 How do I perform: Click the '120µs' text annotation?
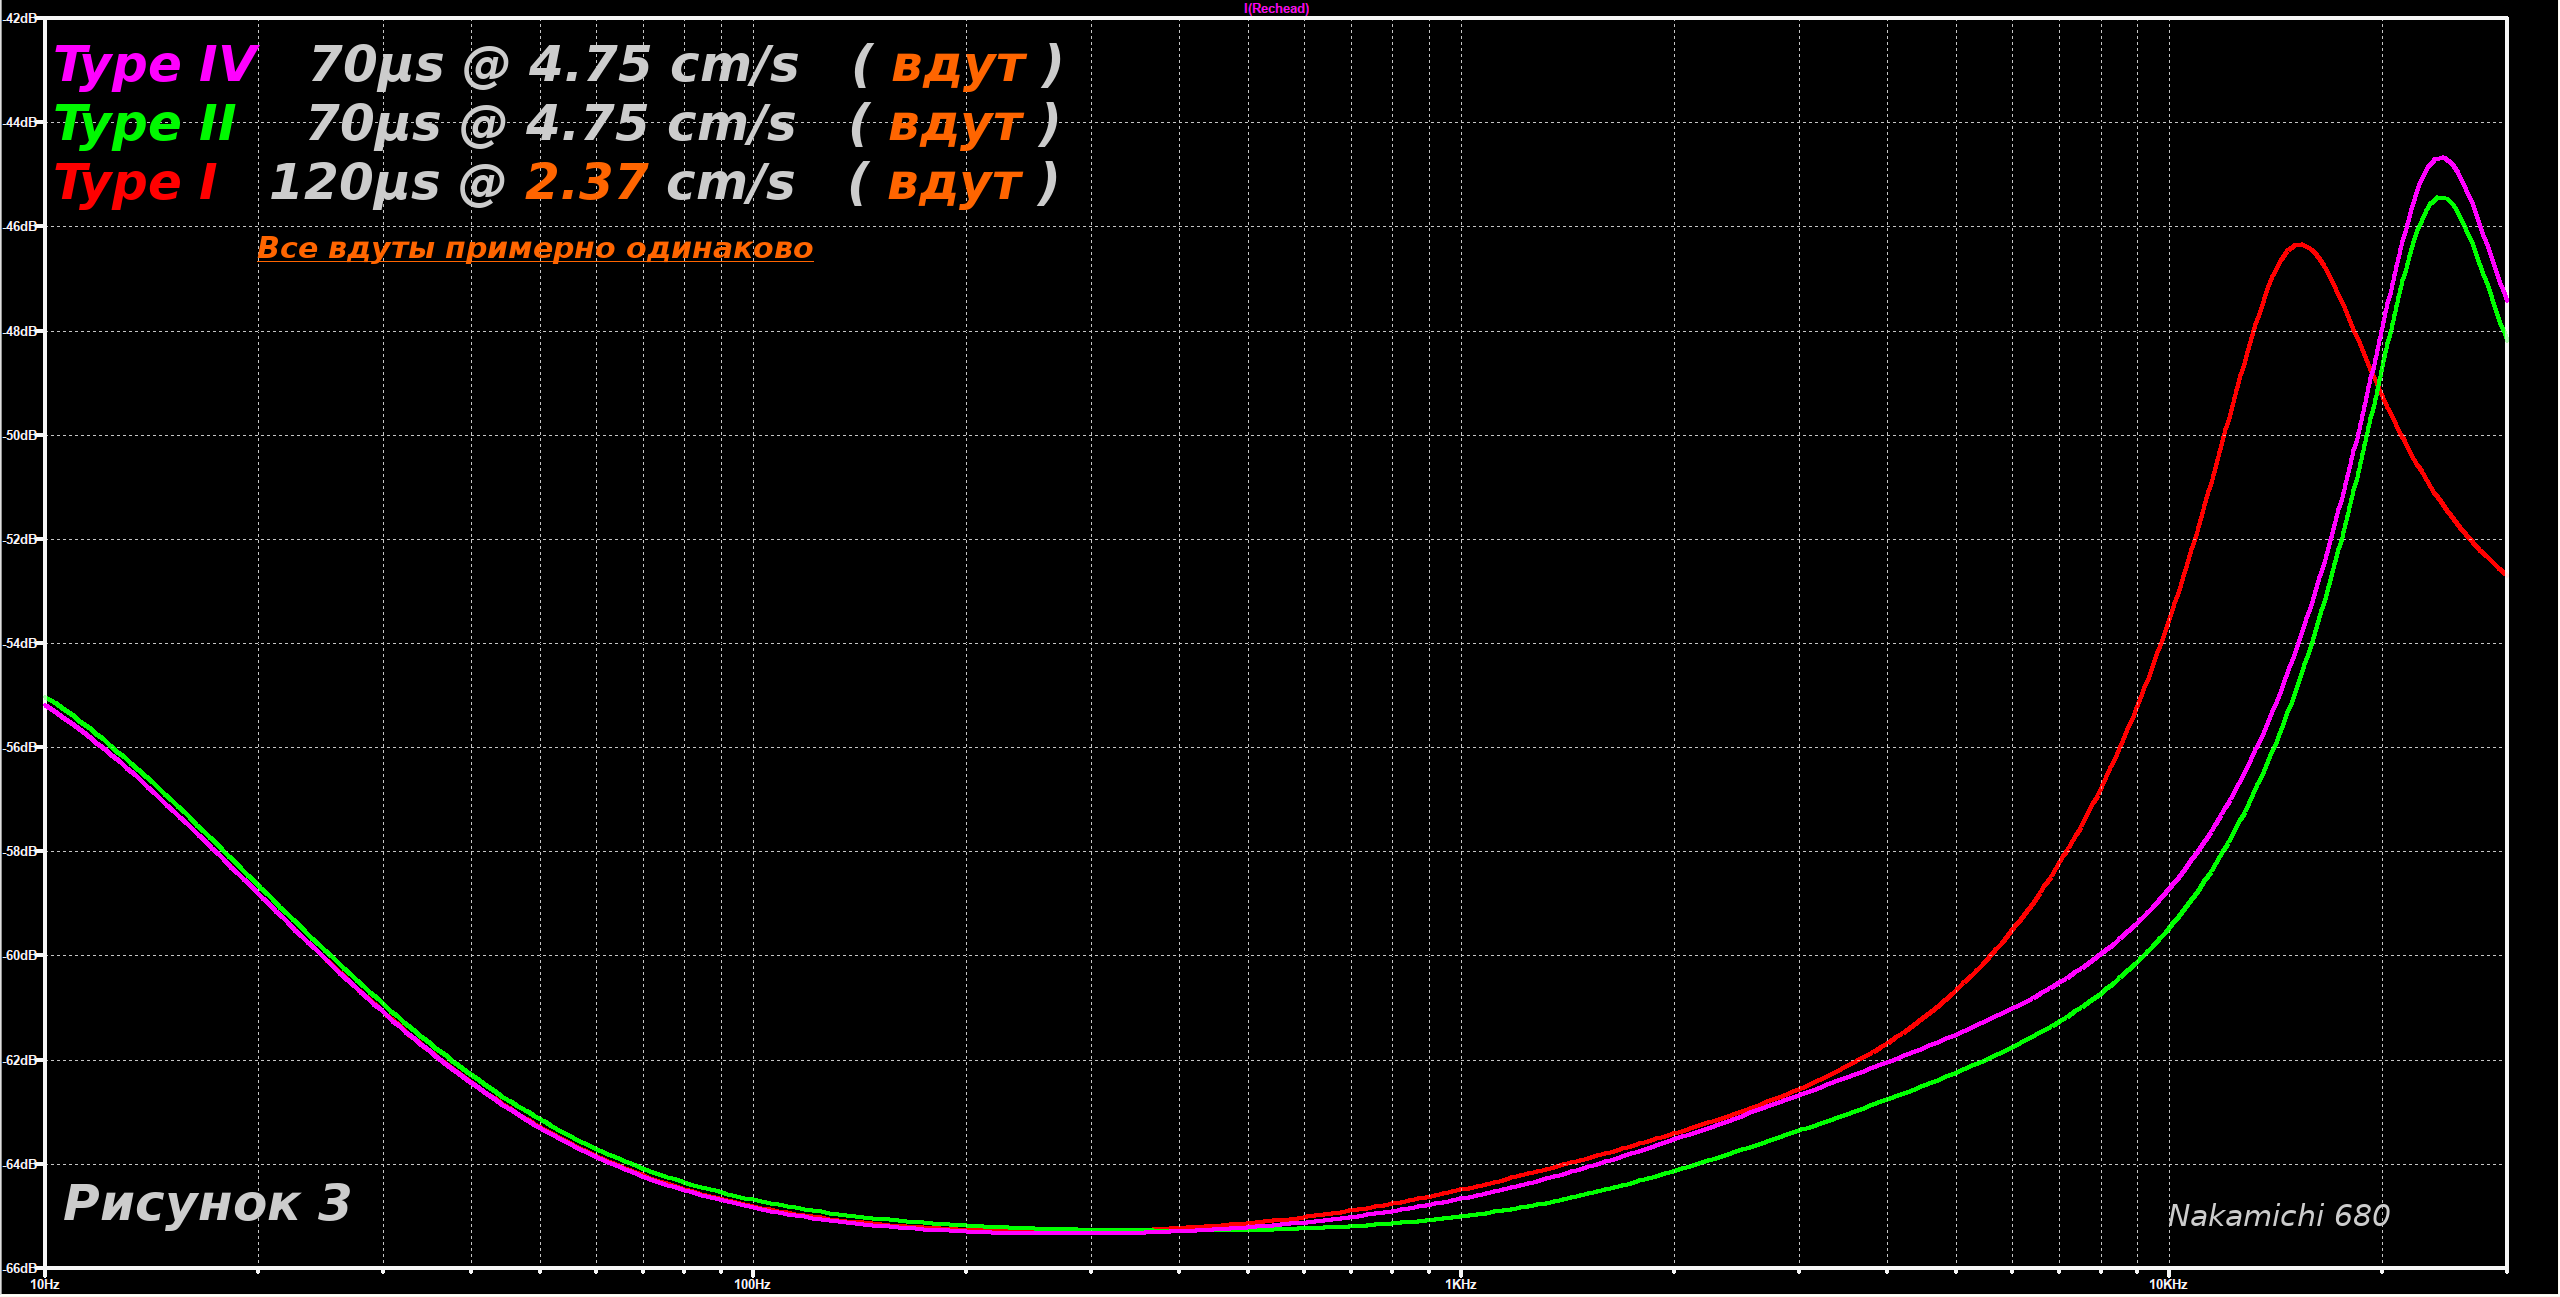pyautogui.click(x=355, y=183)
